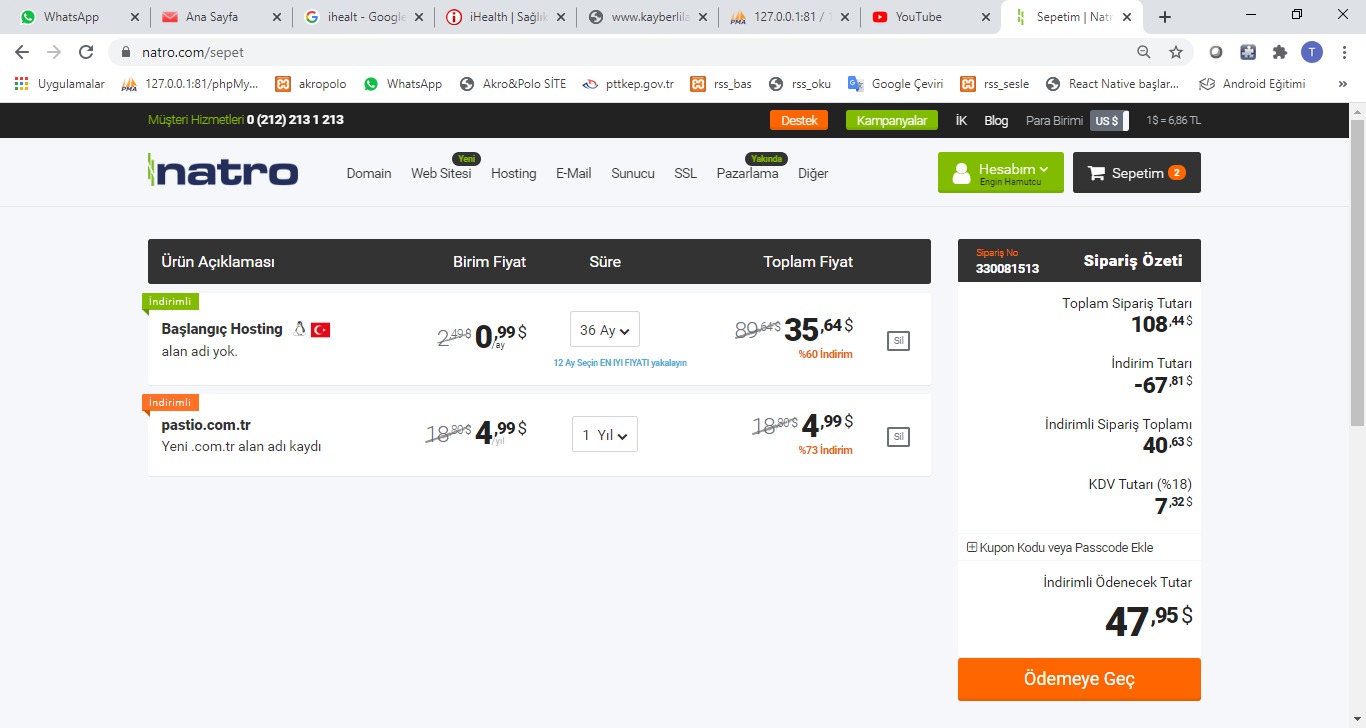
Task: Open the 1 Yıl duration dropdown
Action: pos(604,435)
